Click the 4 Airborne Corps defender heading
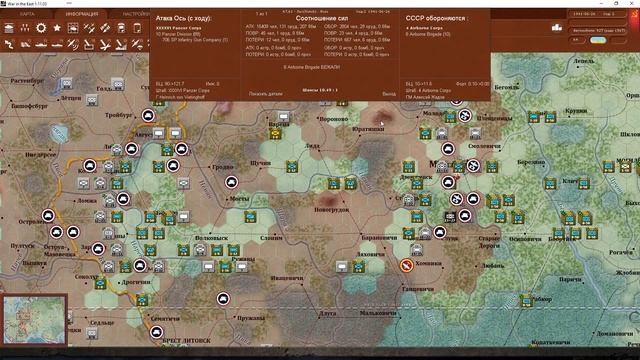640x360 pixels. (x=424, y=28)
